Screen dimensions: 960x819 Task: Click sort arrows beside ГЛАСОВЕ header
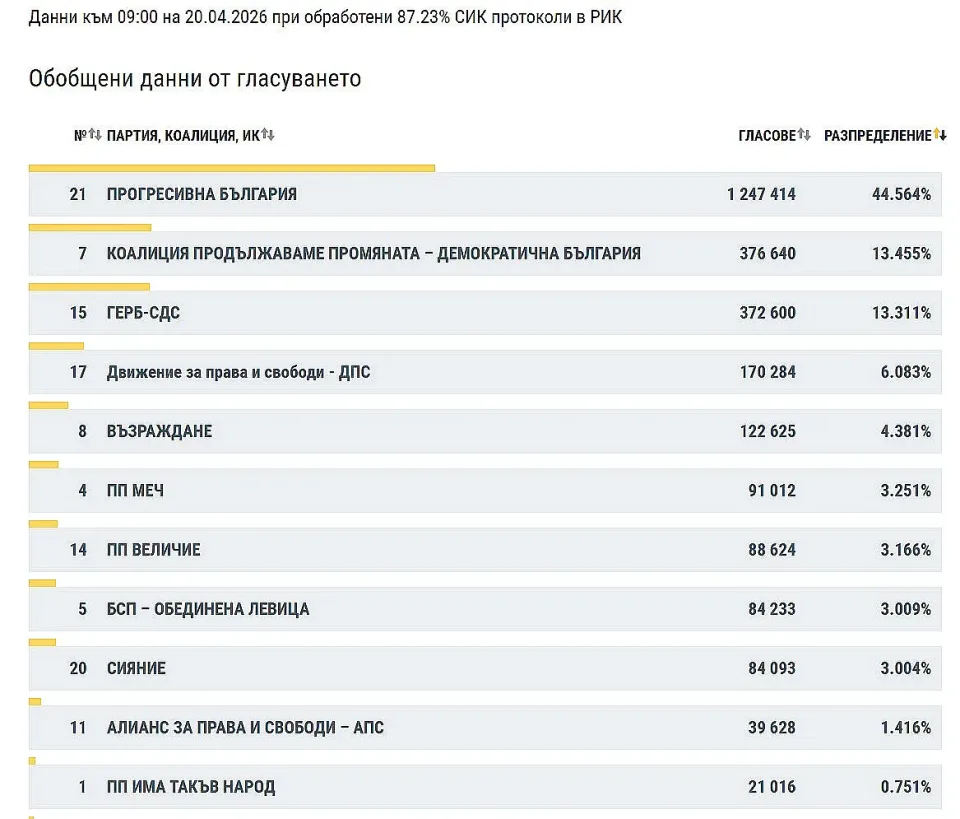point(804,135)
